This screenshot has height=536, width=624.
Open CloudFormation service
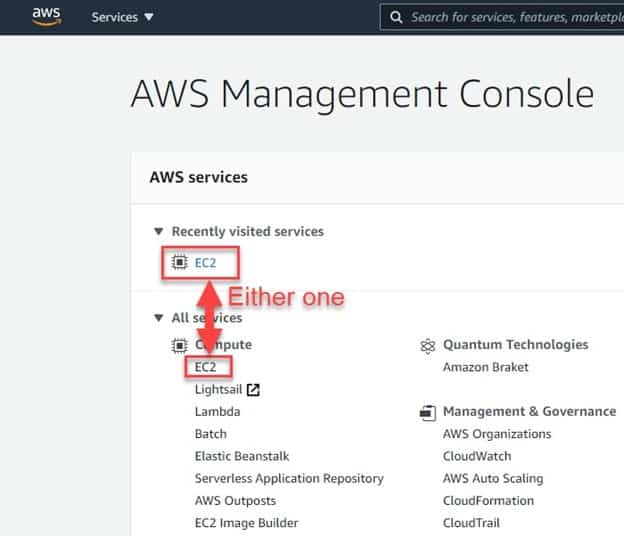[488, 501]
